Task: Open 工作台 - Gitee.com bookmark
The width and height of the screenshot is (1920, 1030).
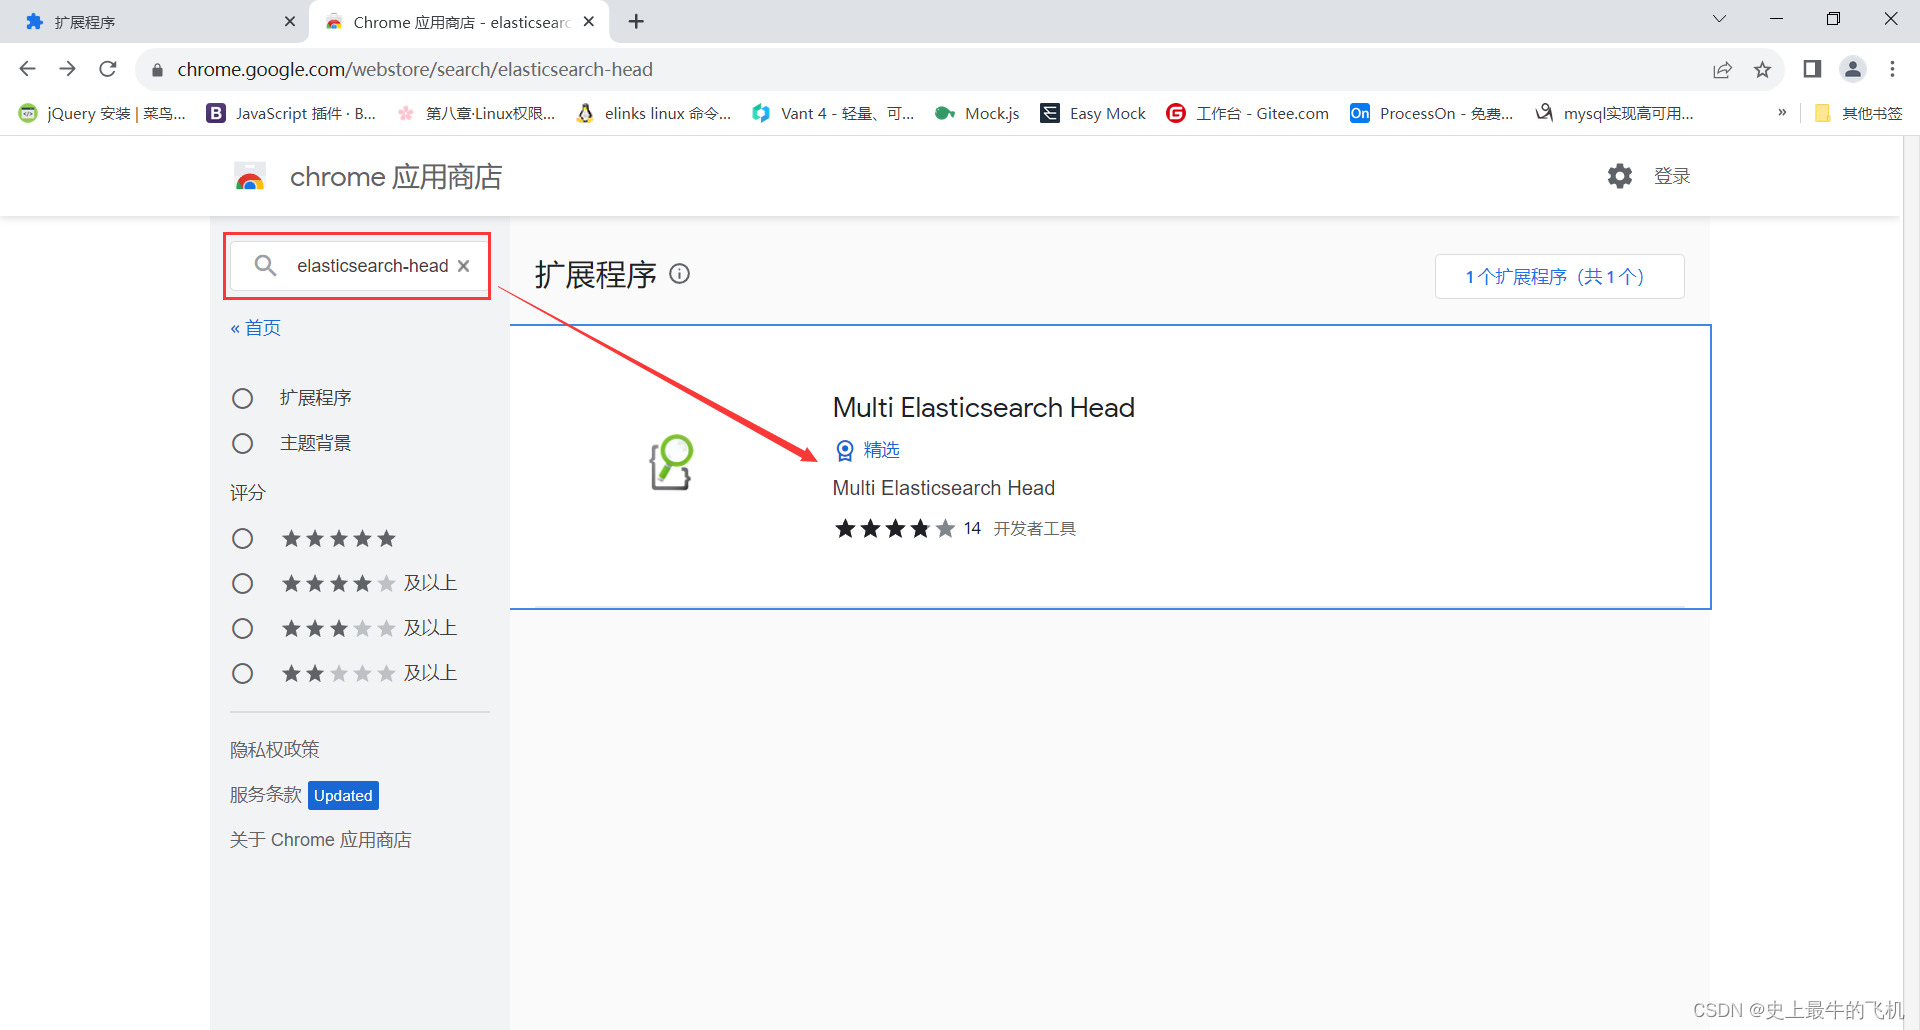Action: (1247, 113)
